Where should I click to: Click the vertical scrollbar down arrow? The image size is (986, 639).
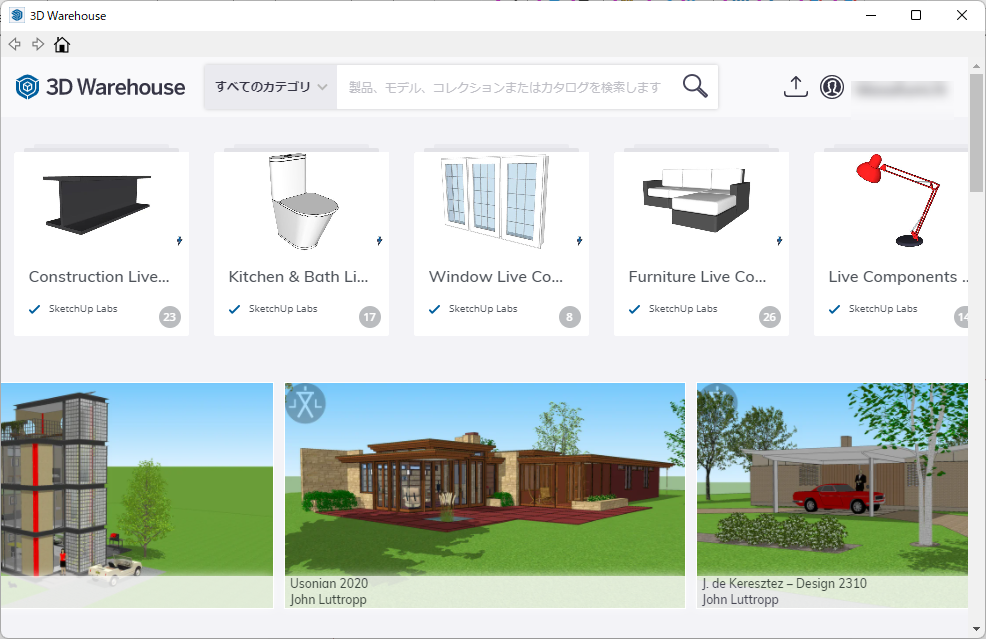(976, 629)
